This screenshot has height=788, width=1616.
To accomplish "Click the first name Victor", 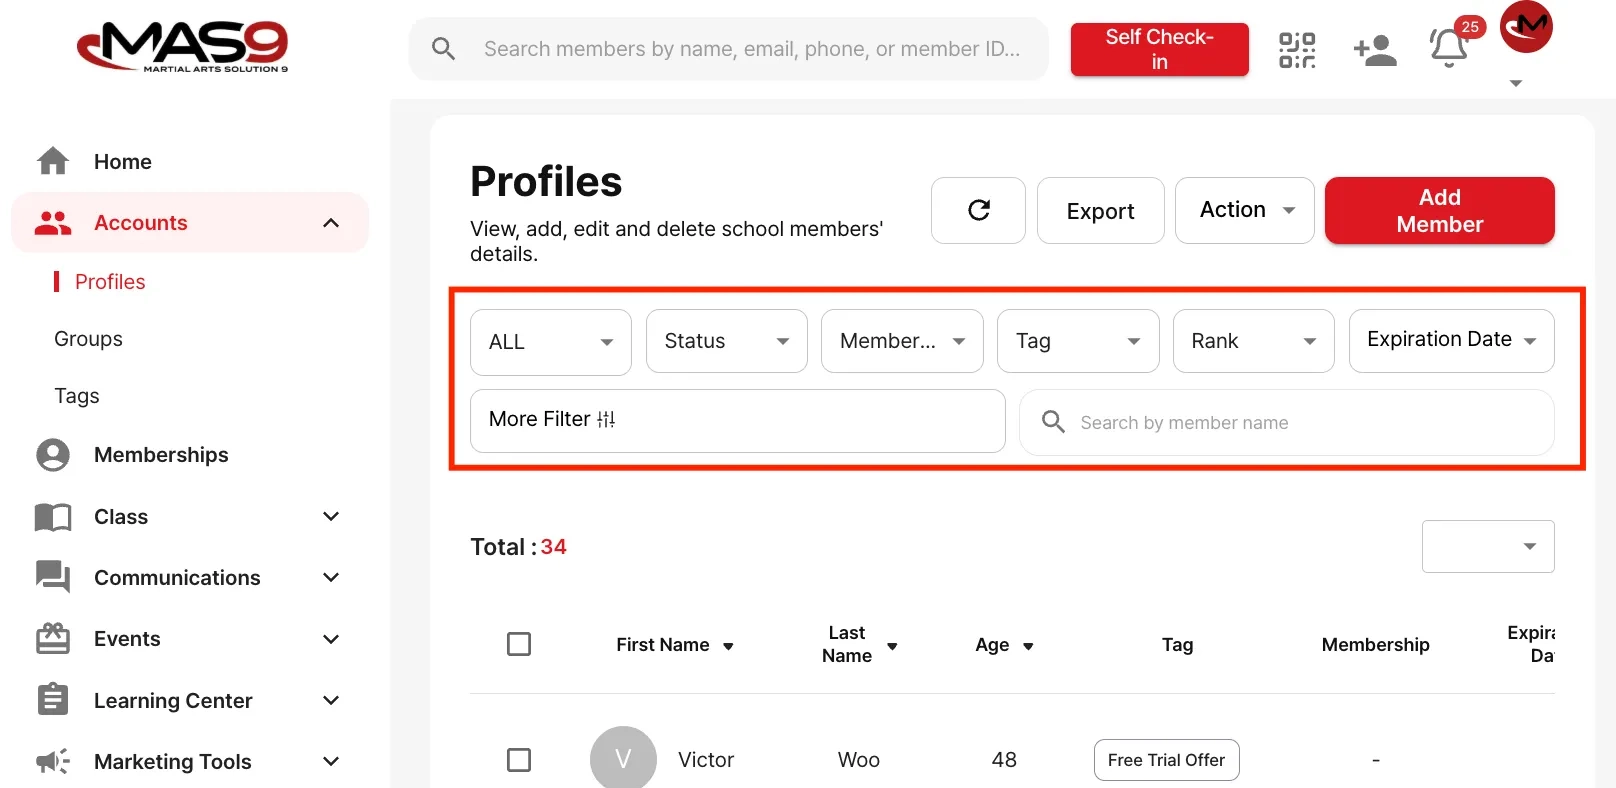I will click(706, 760).
